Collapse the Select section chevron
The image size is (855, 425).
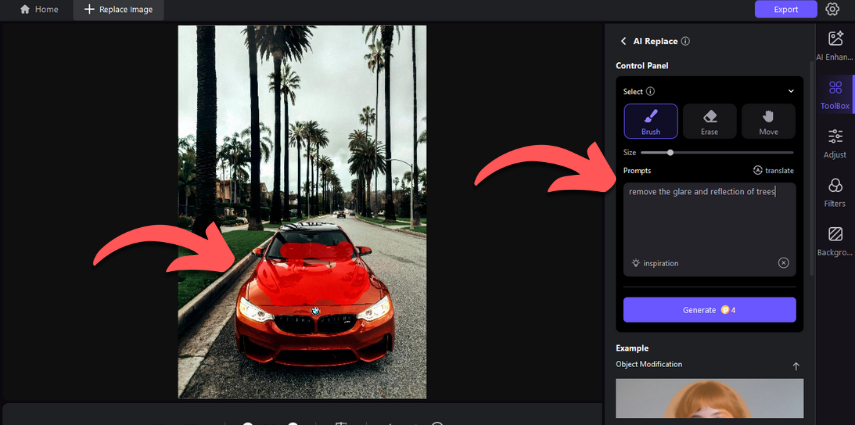tap(791, 92)
